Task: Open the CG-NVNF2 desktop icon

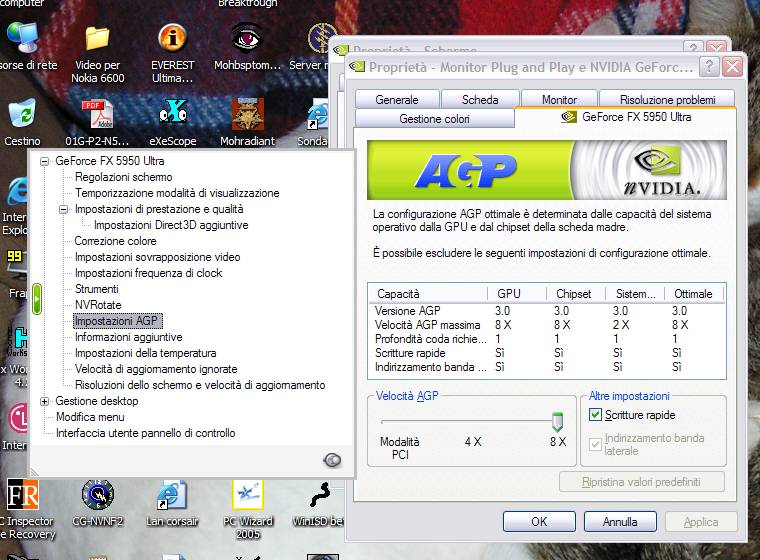Action: (x=97, y=495)
